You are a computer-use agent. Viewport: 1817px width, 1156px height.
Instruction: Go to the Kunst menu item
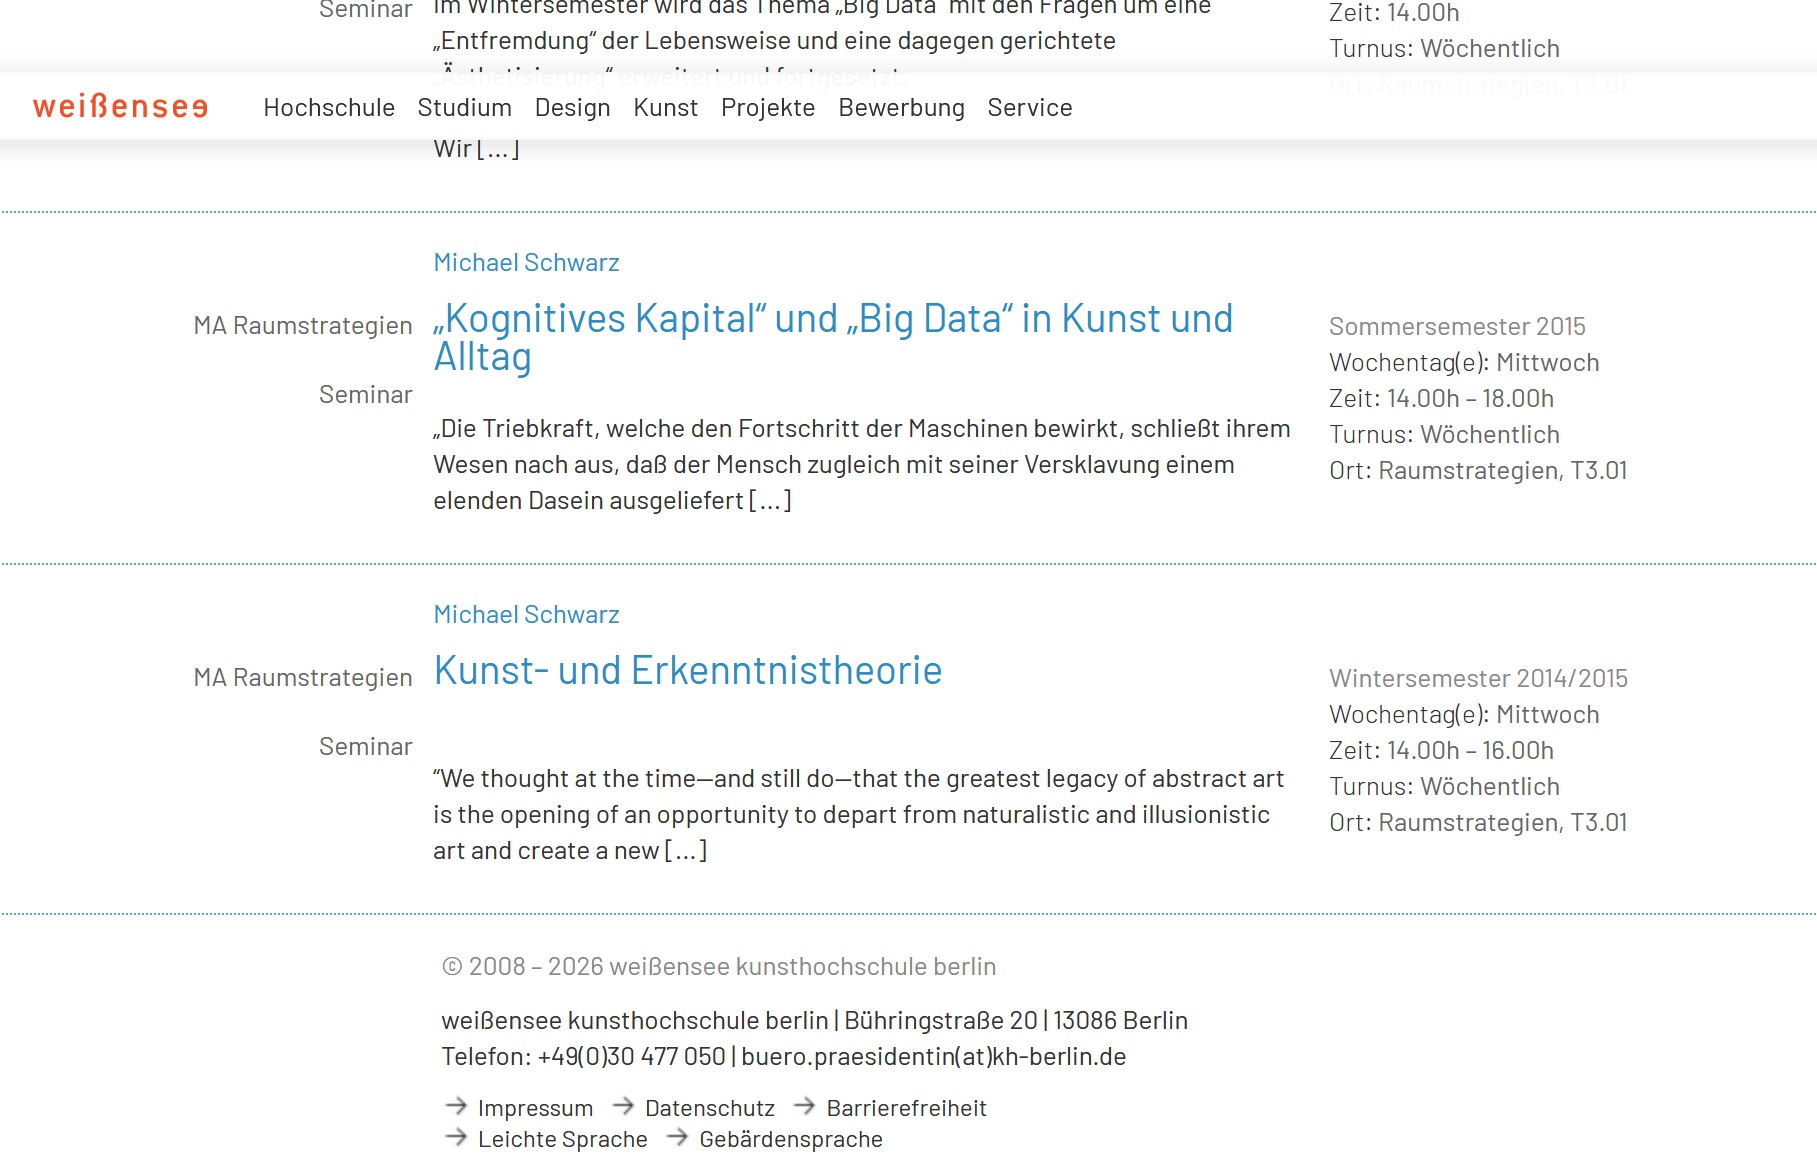click(x=665, y=108)
